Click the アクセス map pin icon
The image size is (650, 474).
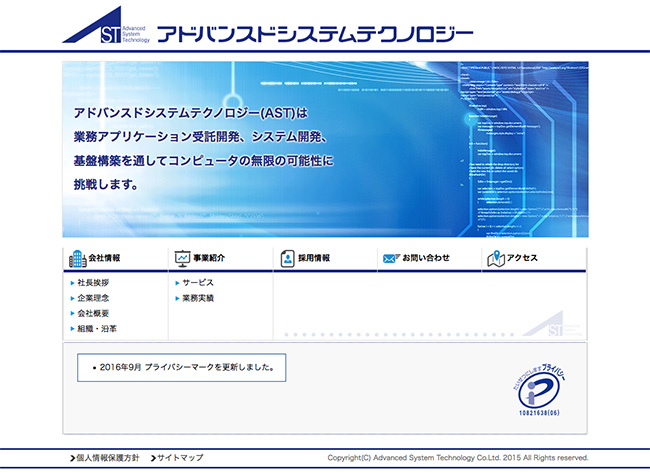496,259
